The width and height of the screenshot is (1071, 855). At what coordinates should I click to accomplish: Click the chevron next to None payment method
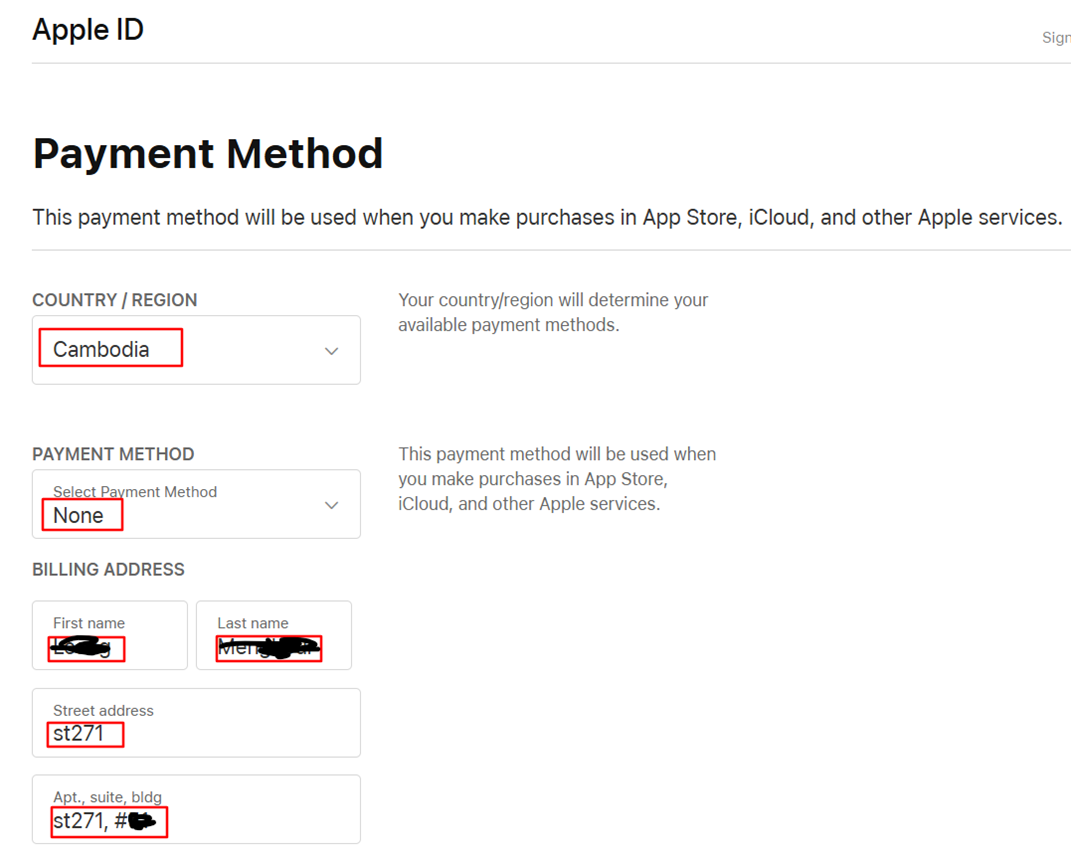click(331, 505)
